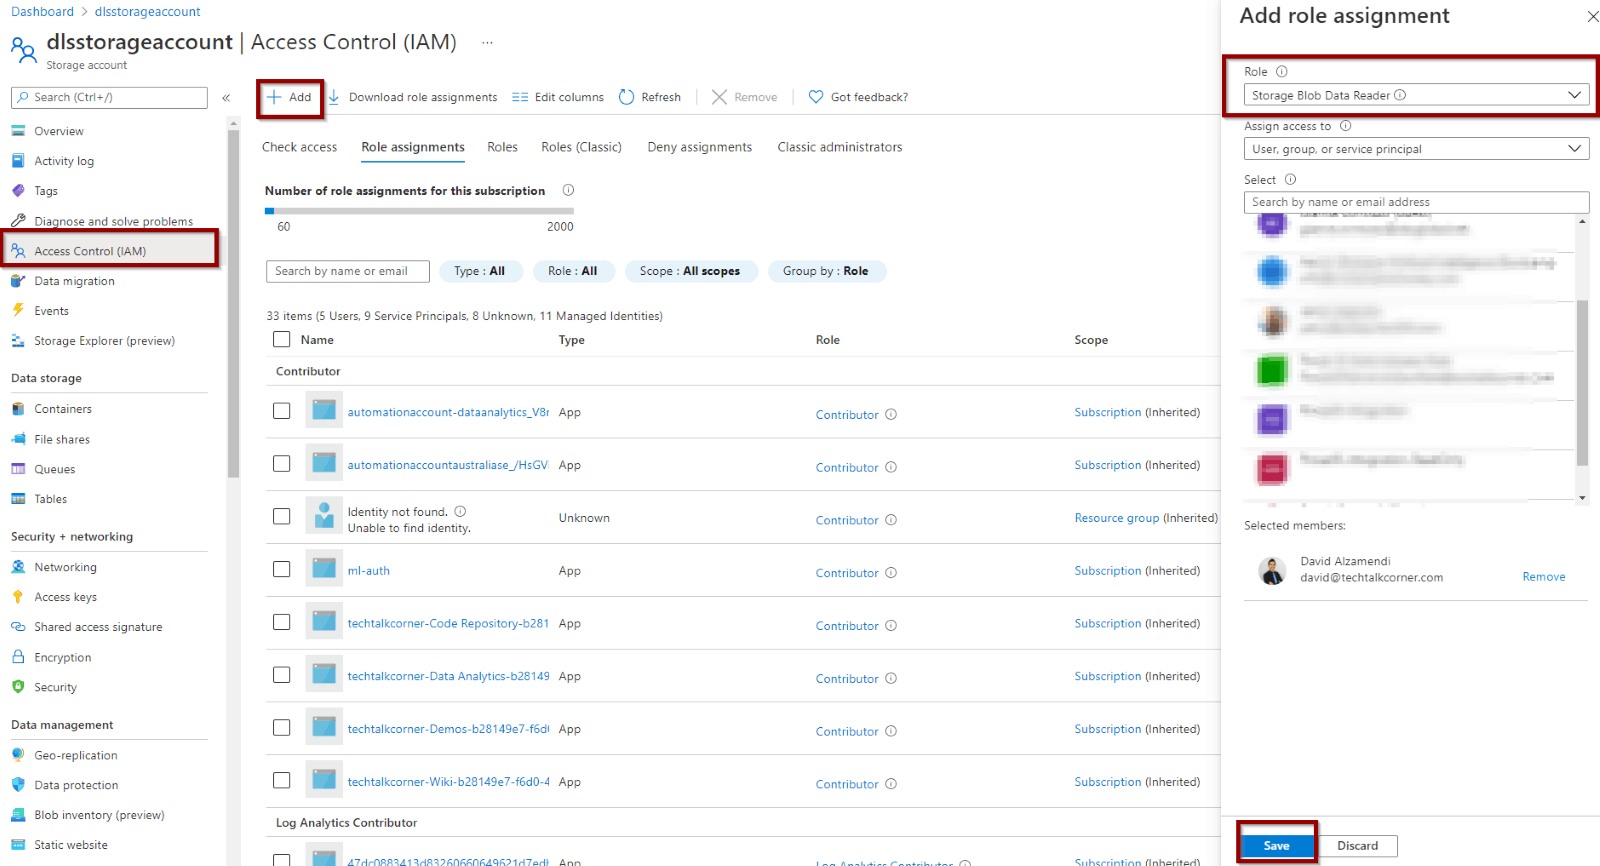Screen dimensions: 1600x866
Task: Open the Containers icon under Data storage
Action: point(18,409)
